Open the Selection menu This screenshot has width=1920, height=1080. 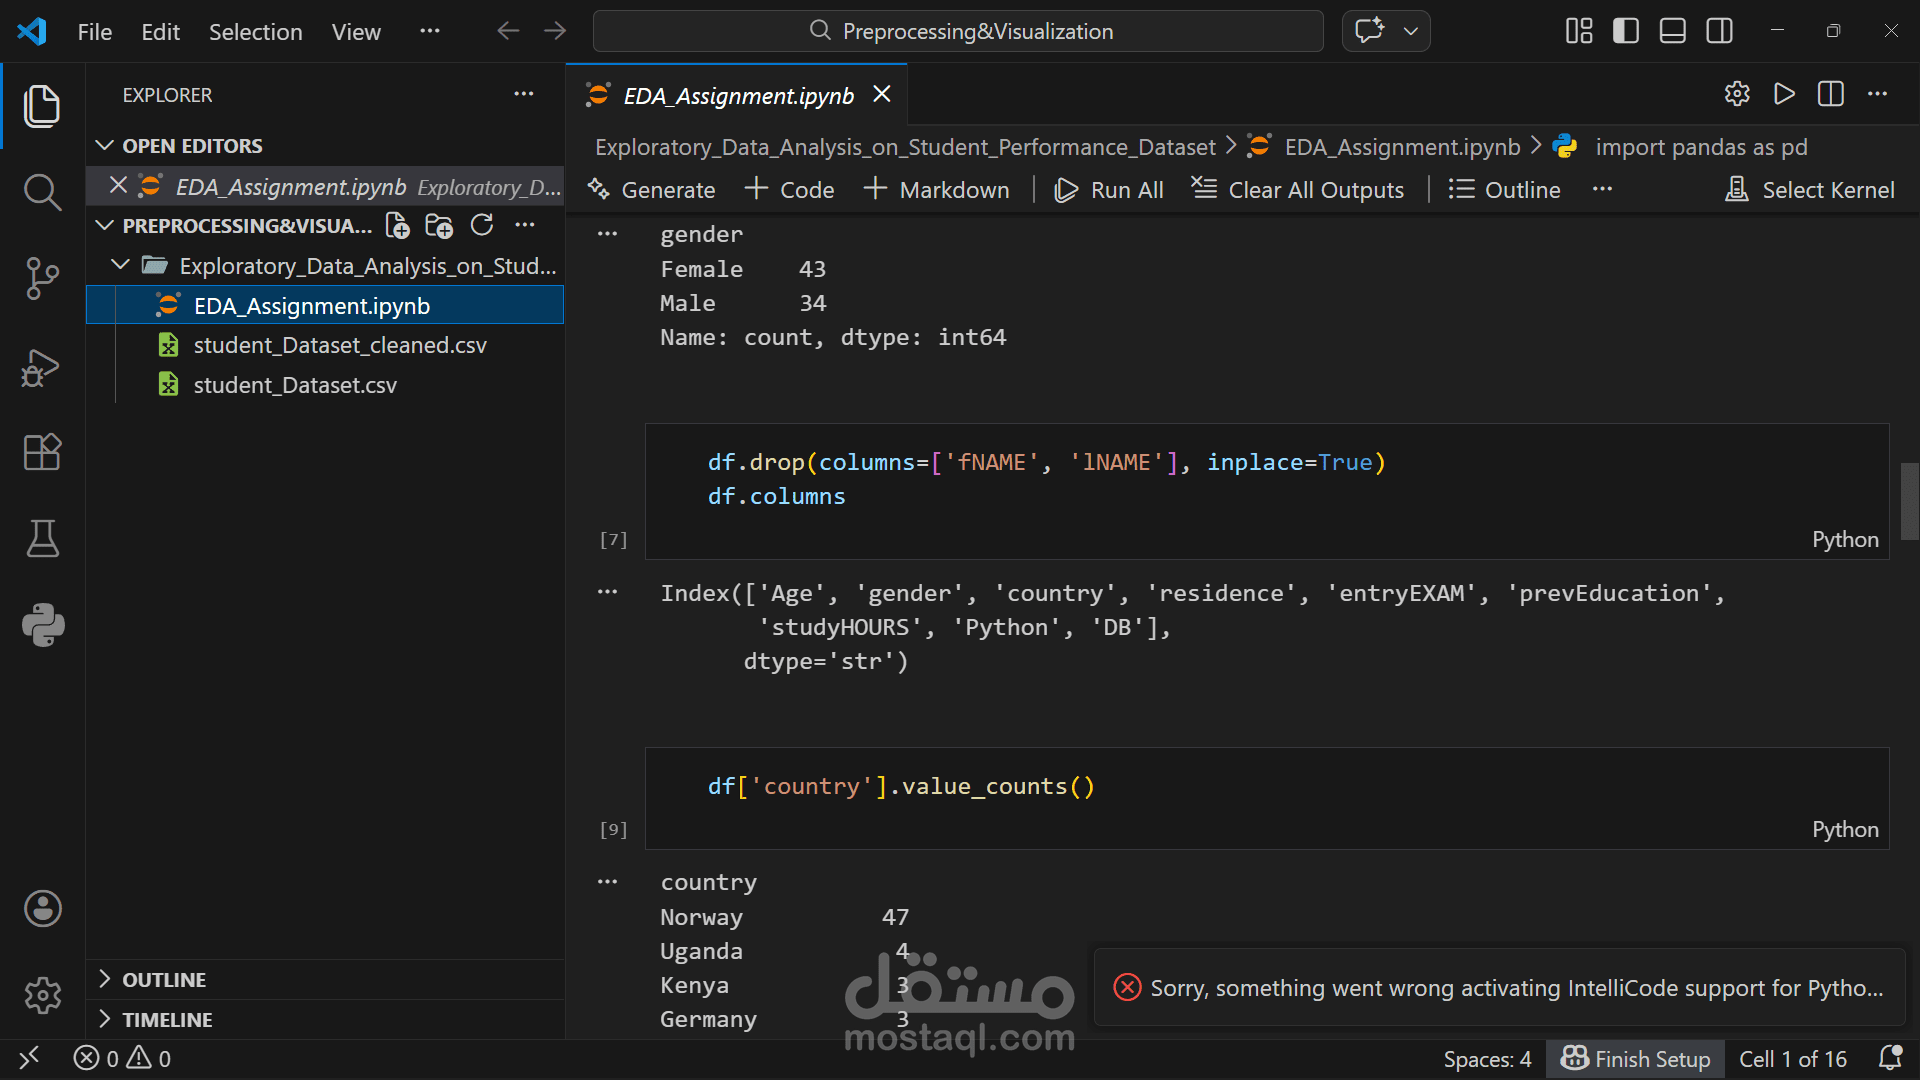(255, 32)
